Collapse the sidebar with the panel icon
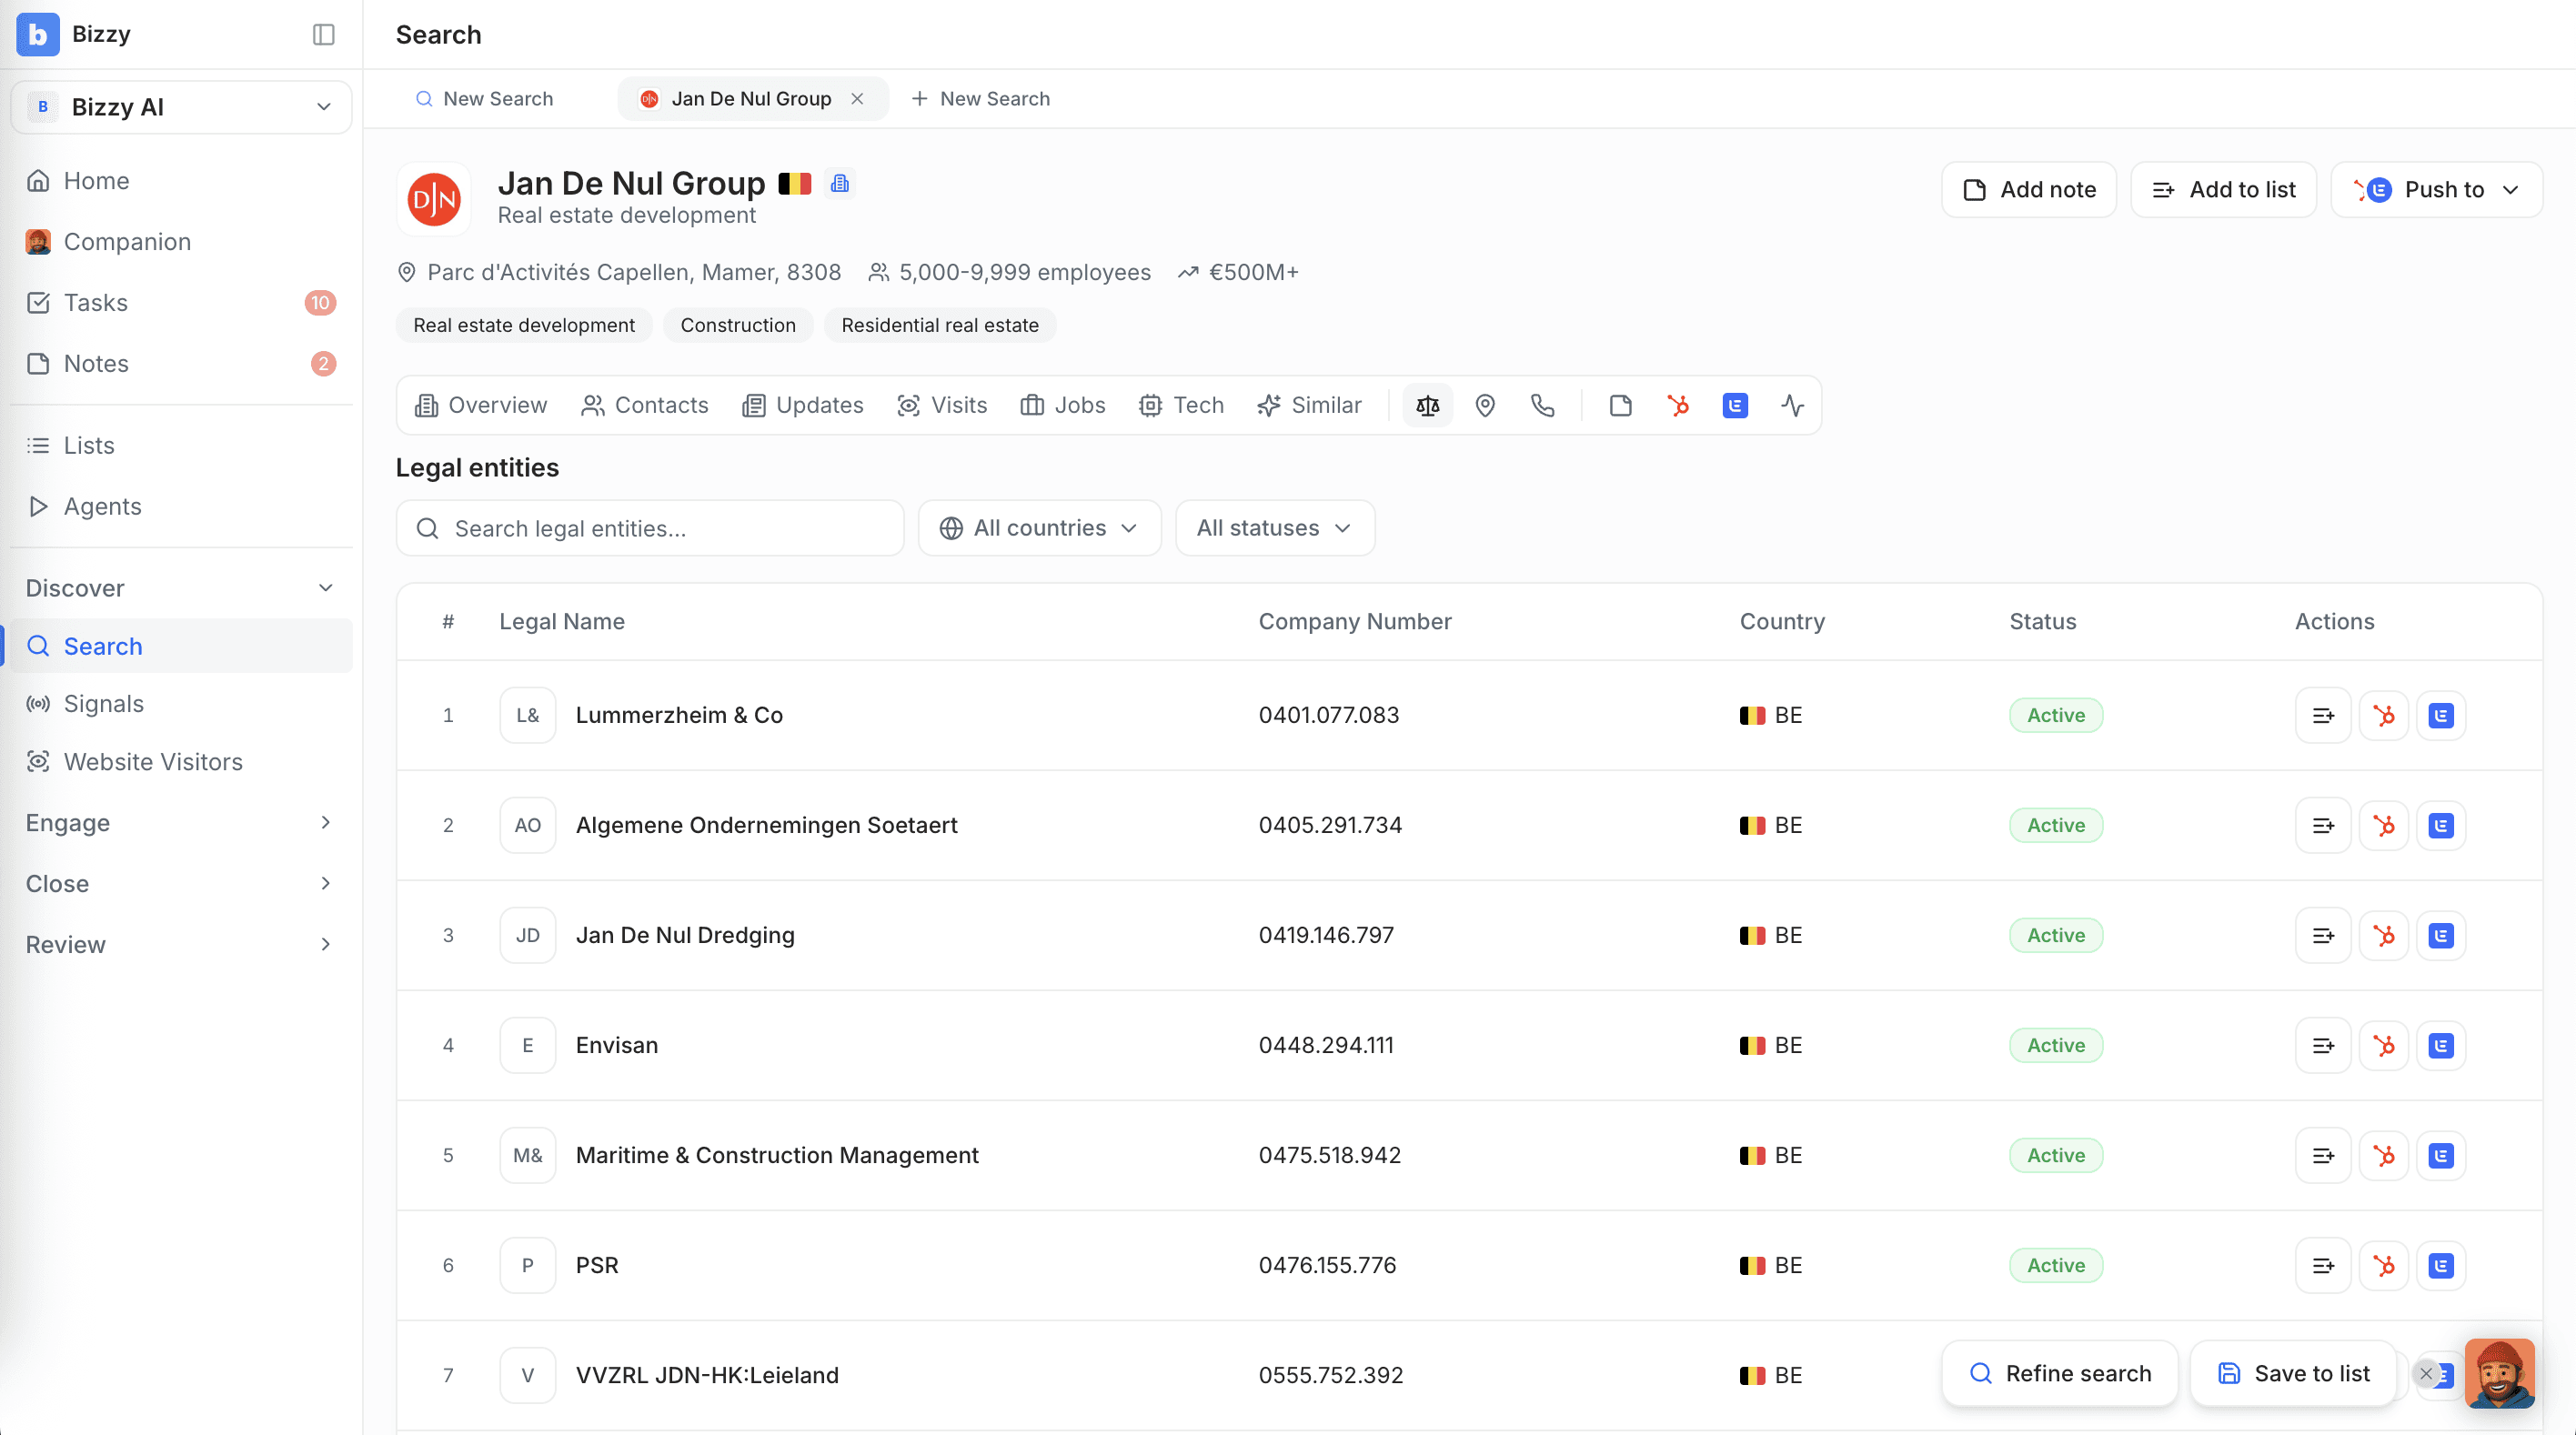2576x1435 pixels. click(x=323, y=34)
